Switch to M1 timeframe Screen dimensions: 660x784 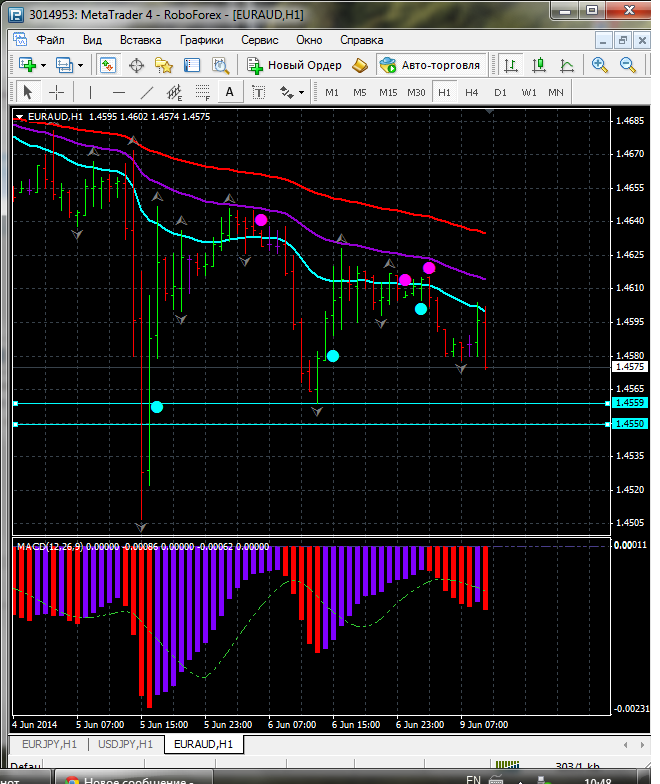332,92
